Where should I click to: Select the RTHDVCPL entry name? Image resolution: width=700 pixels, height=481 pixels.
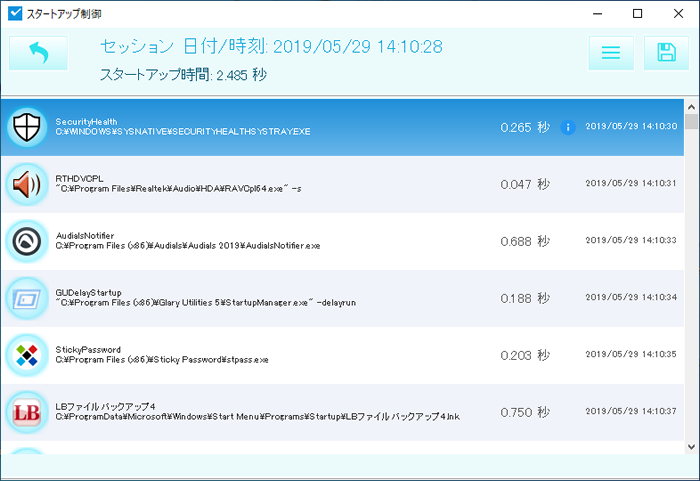click(x=79, y=179)
